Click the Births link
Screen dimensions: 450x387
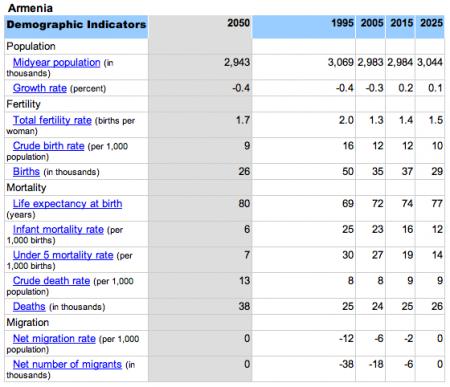click(x=26, y=171)
